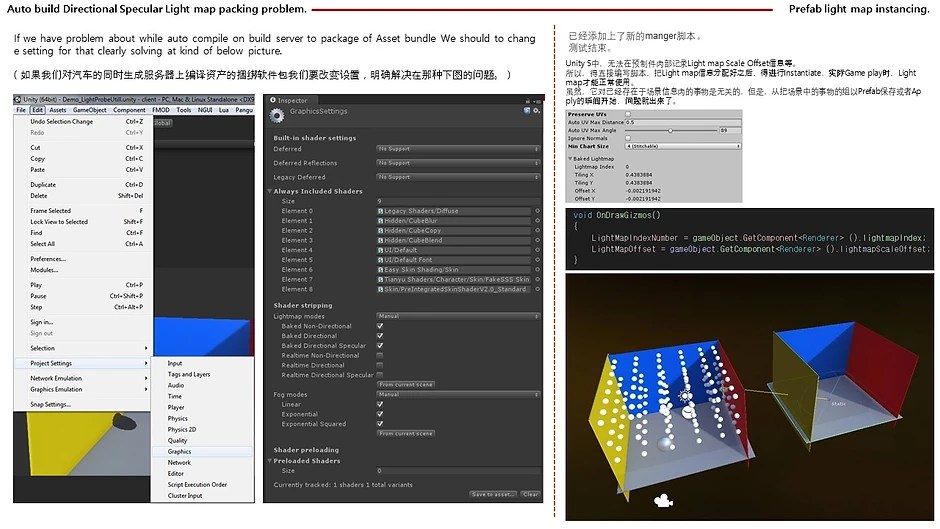
Task: Enable Realtime Directional Specular checkbox
Action: (380, 375)
